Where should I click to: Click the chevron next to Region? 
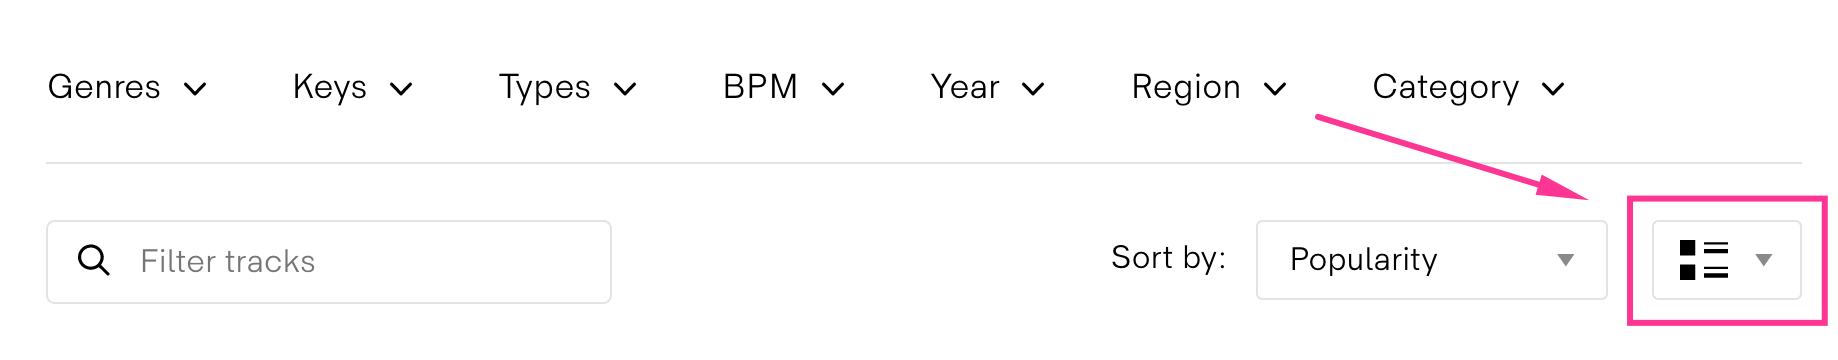(x=1275, y=89)
